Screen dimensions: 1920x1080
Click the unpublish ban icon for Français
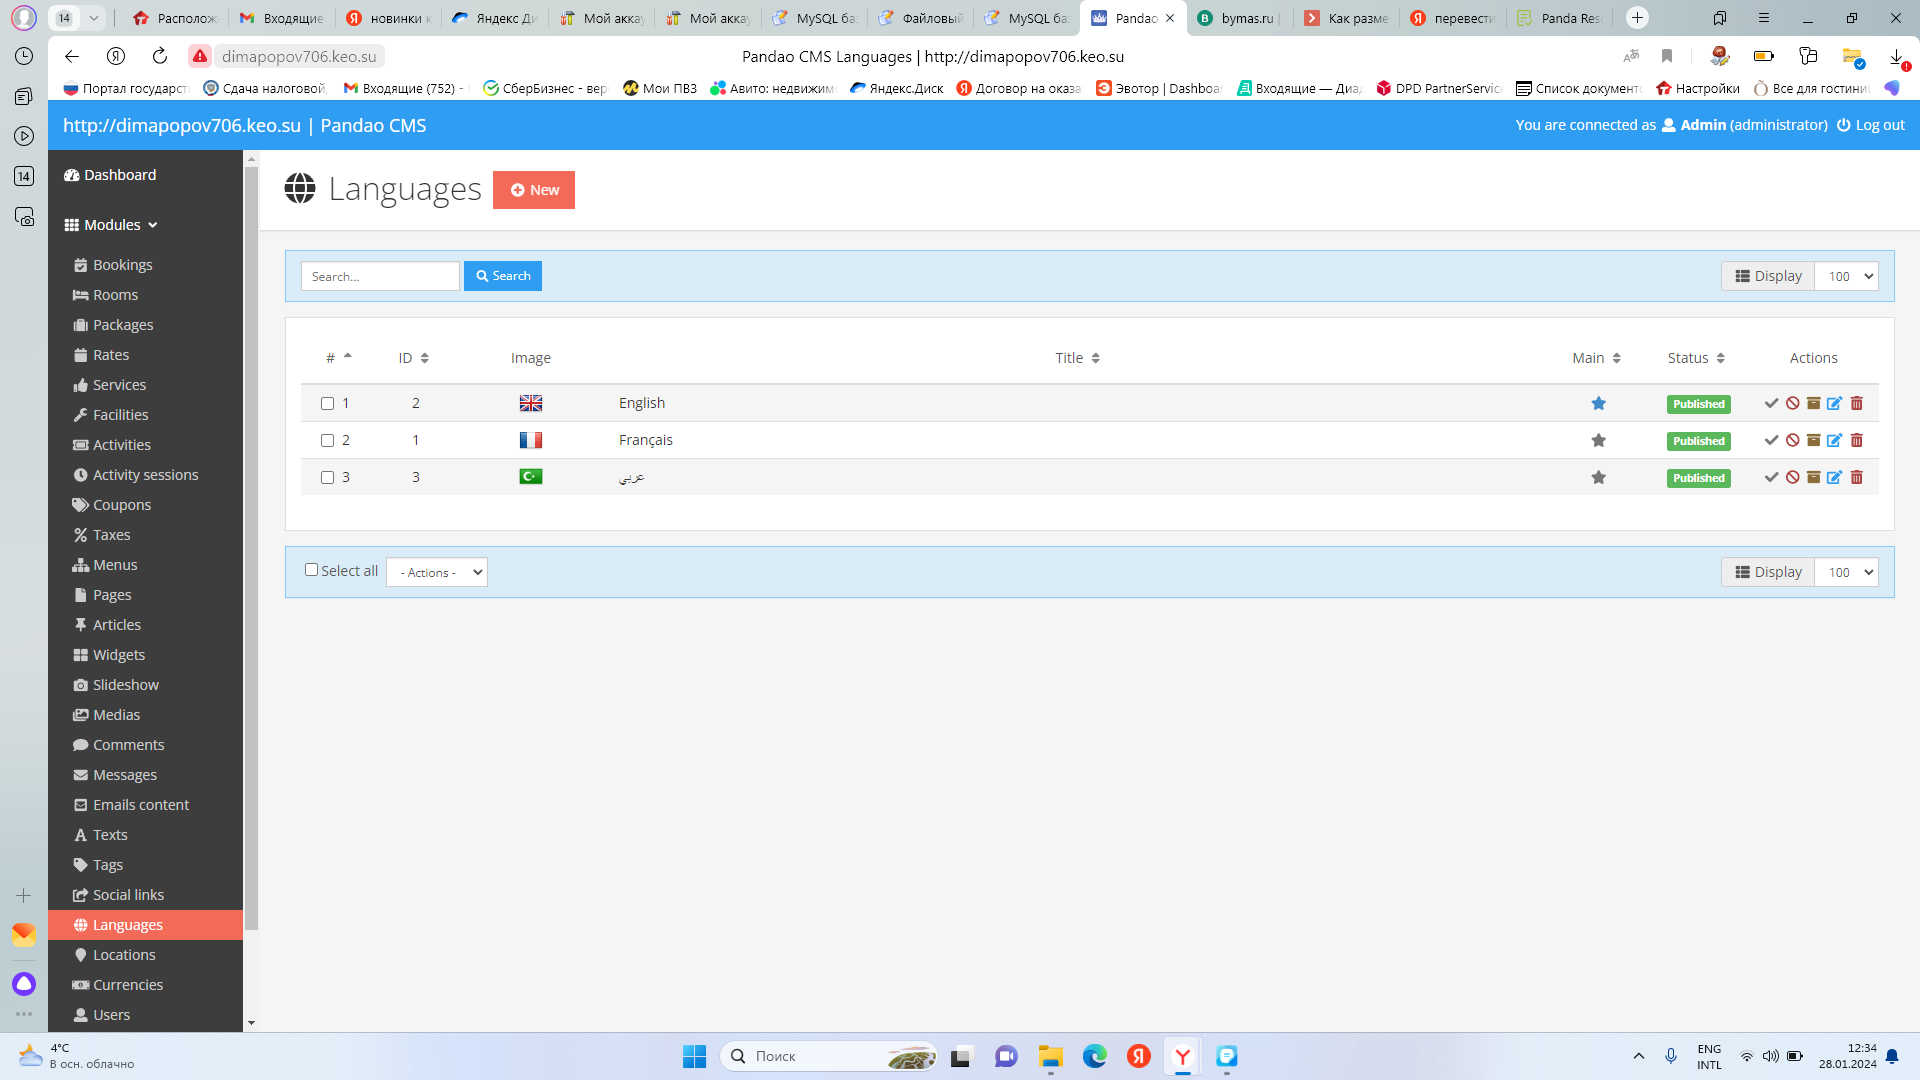coord(1793,441)
